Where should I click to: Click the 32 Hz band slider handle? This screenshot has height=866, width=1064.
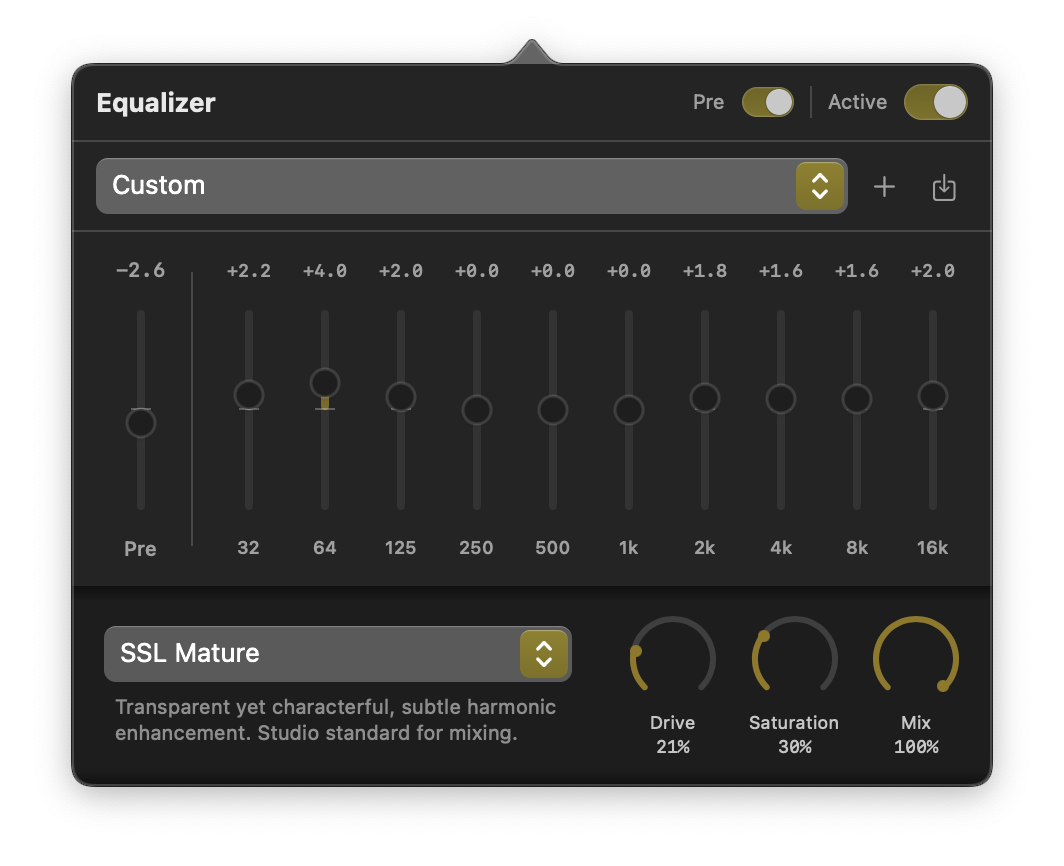tap(249, 395)
